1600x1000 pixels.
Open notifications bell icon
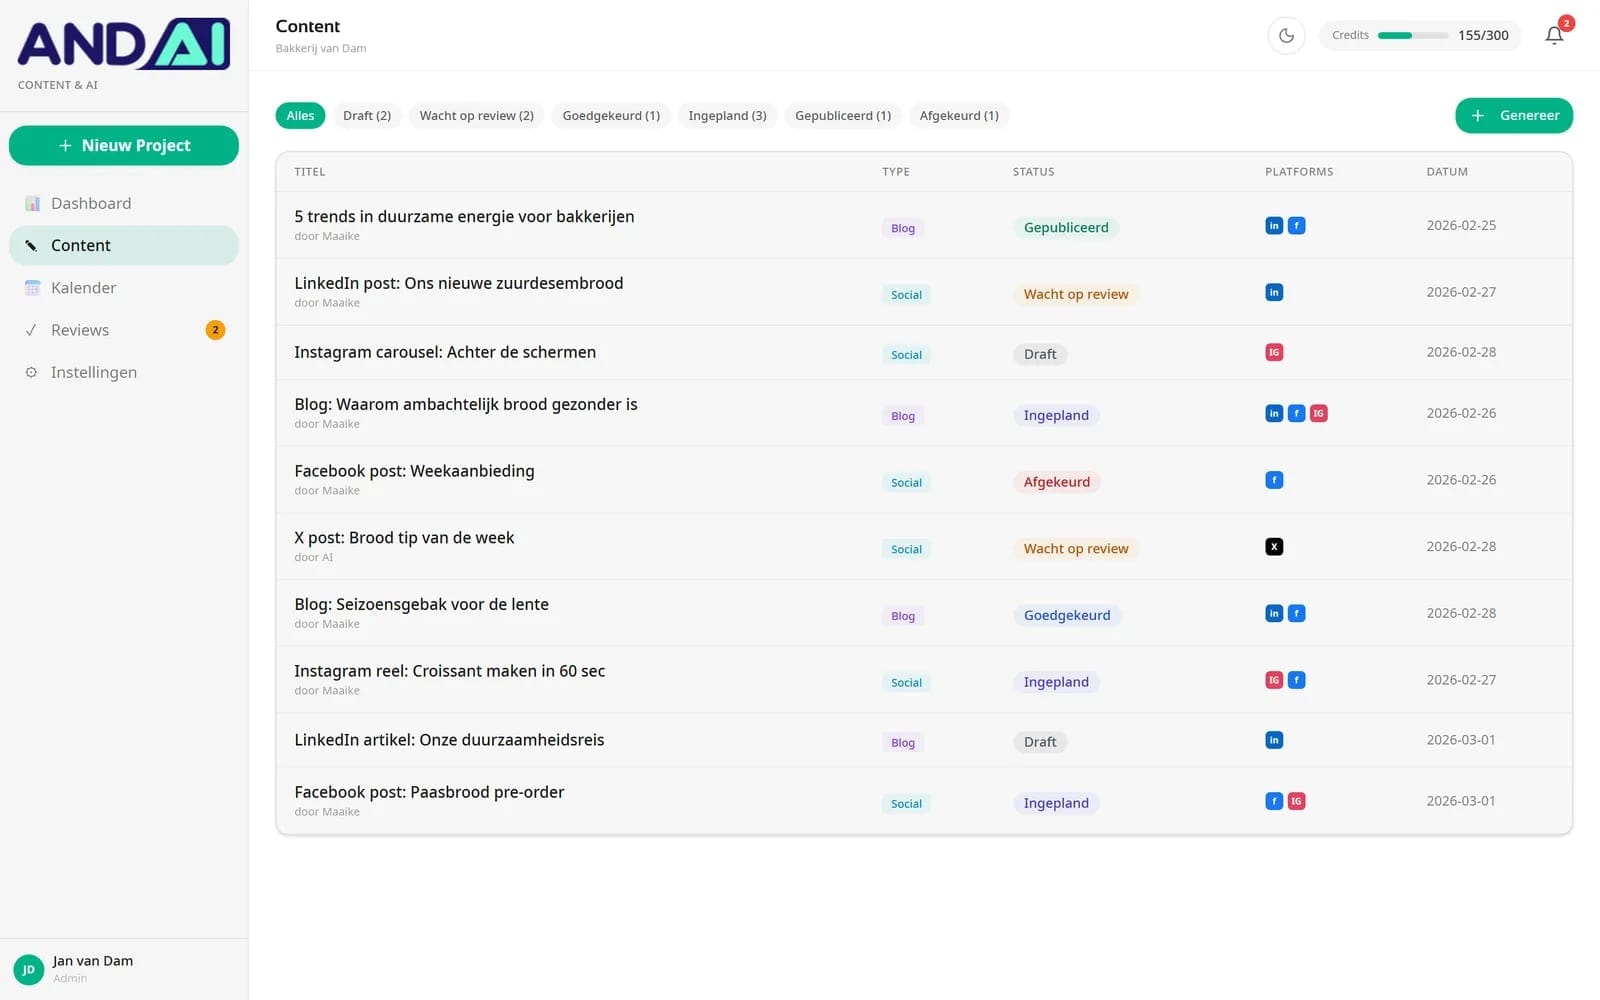[1554, 35]
